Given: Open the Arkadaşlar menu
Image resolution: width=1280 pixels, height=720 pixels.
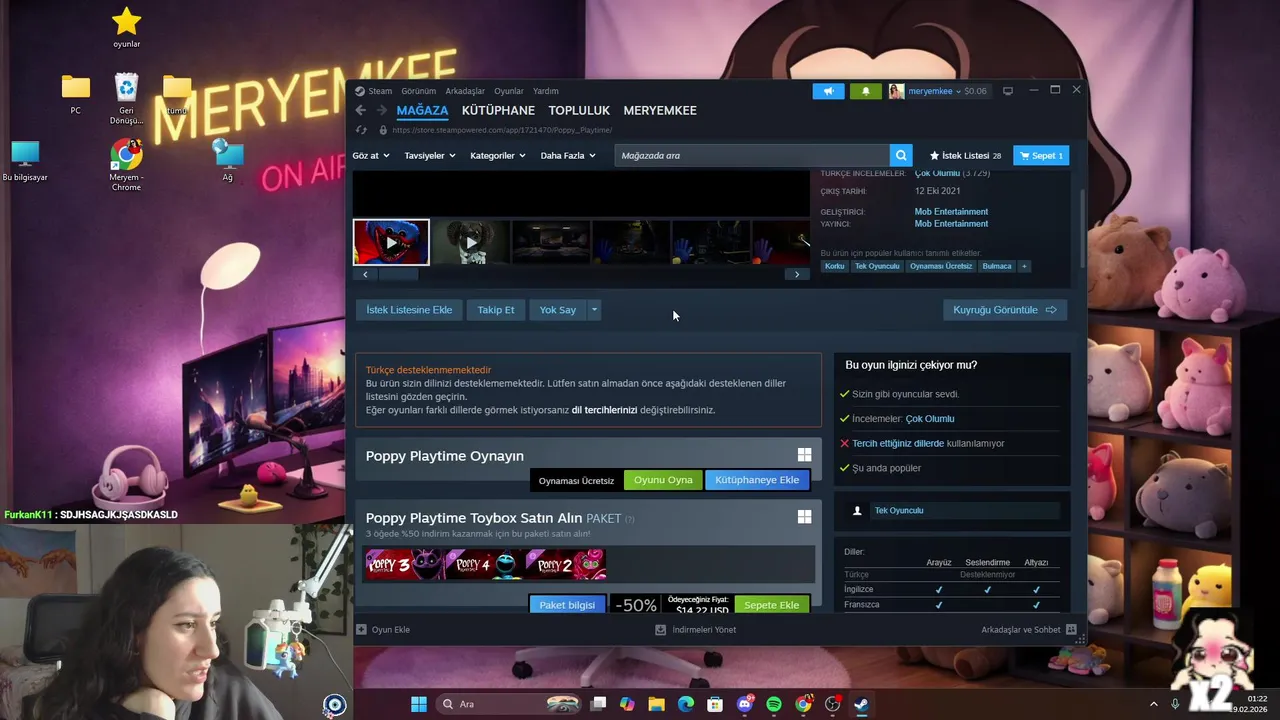Looking at the screenshot, I should (x=465, y=91).
